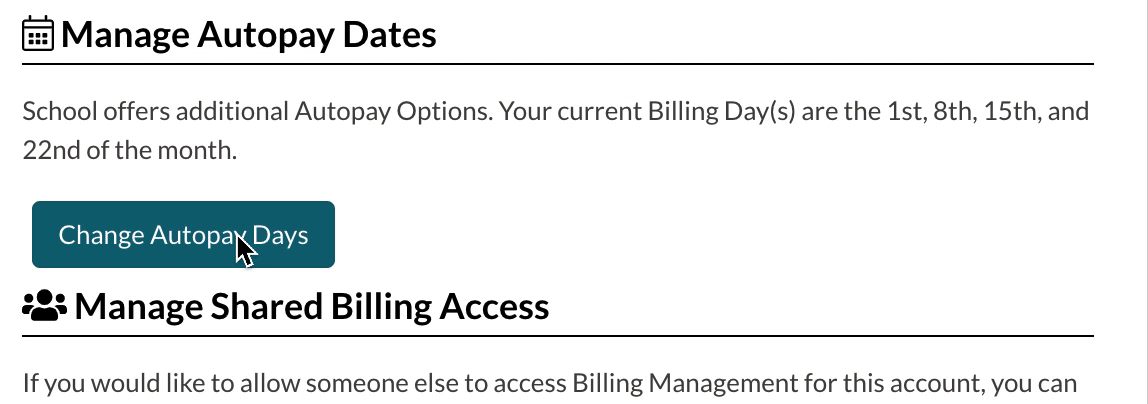This screenshot has height=404, width=1148.
Task: Click the divider line under Manage Shared Billing Access
Action: coord(558,336)
